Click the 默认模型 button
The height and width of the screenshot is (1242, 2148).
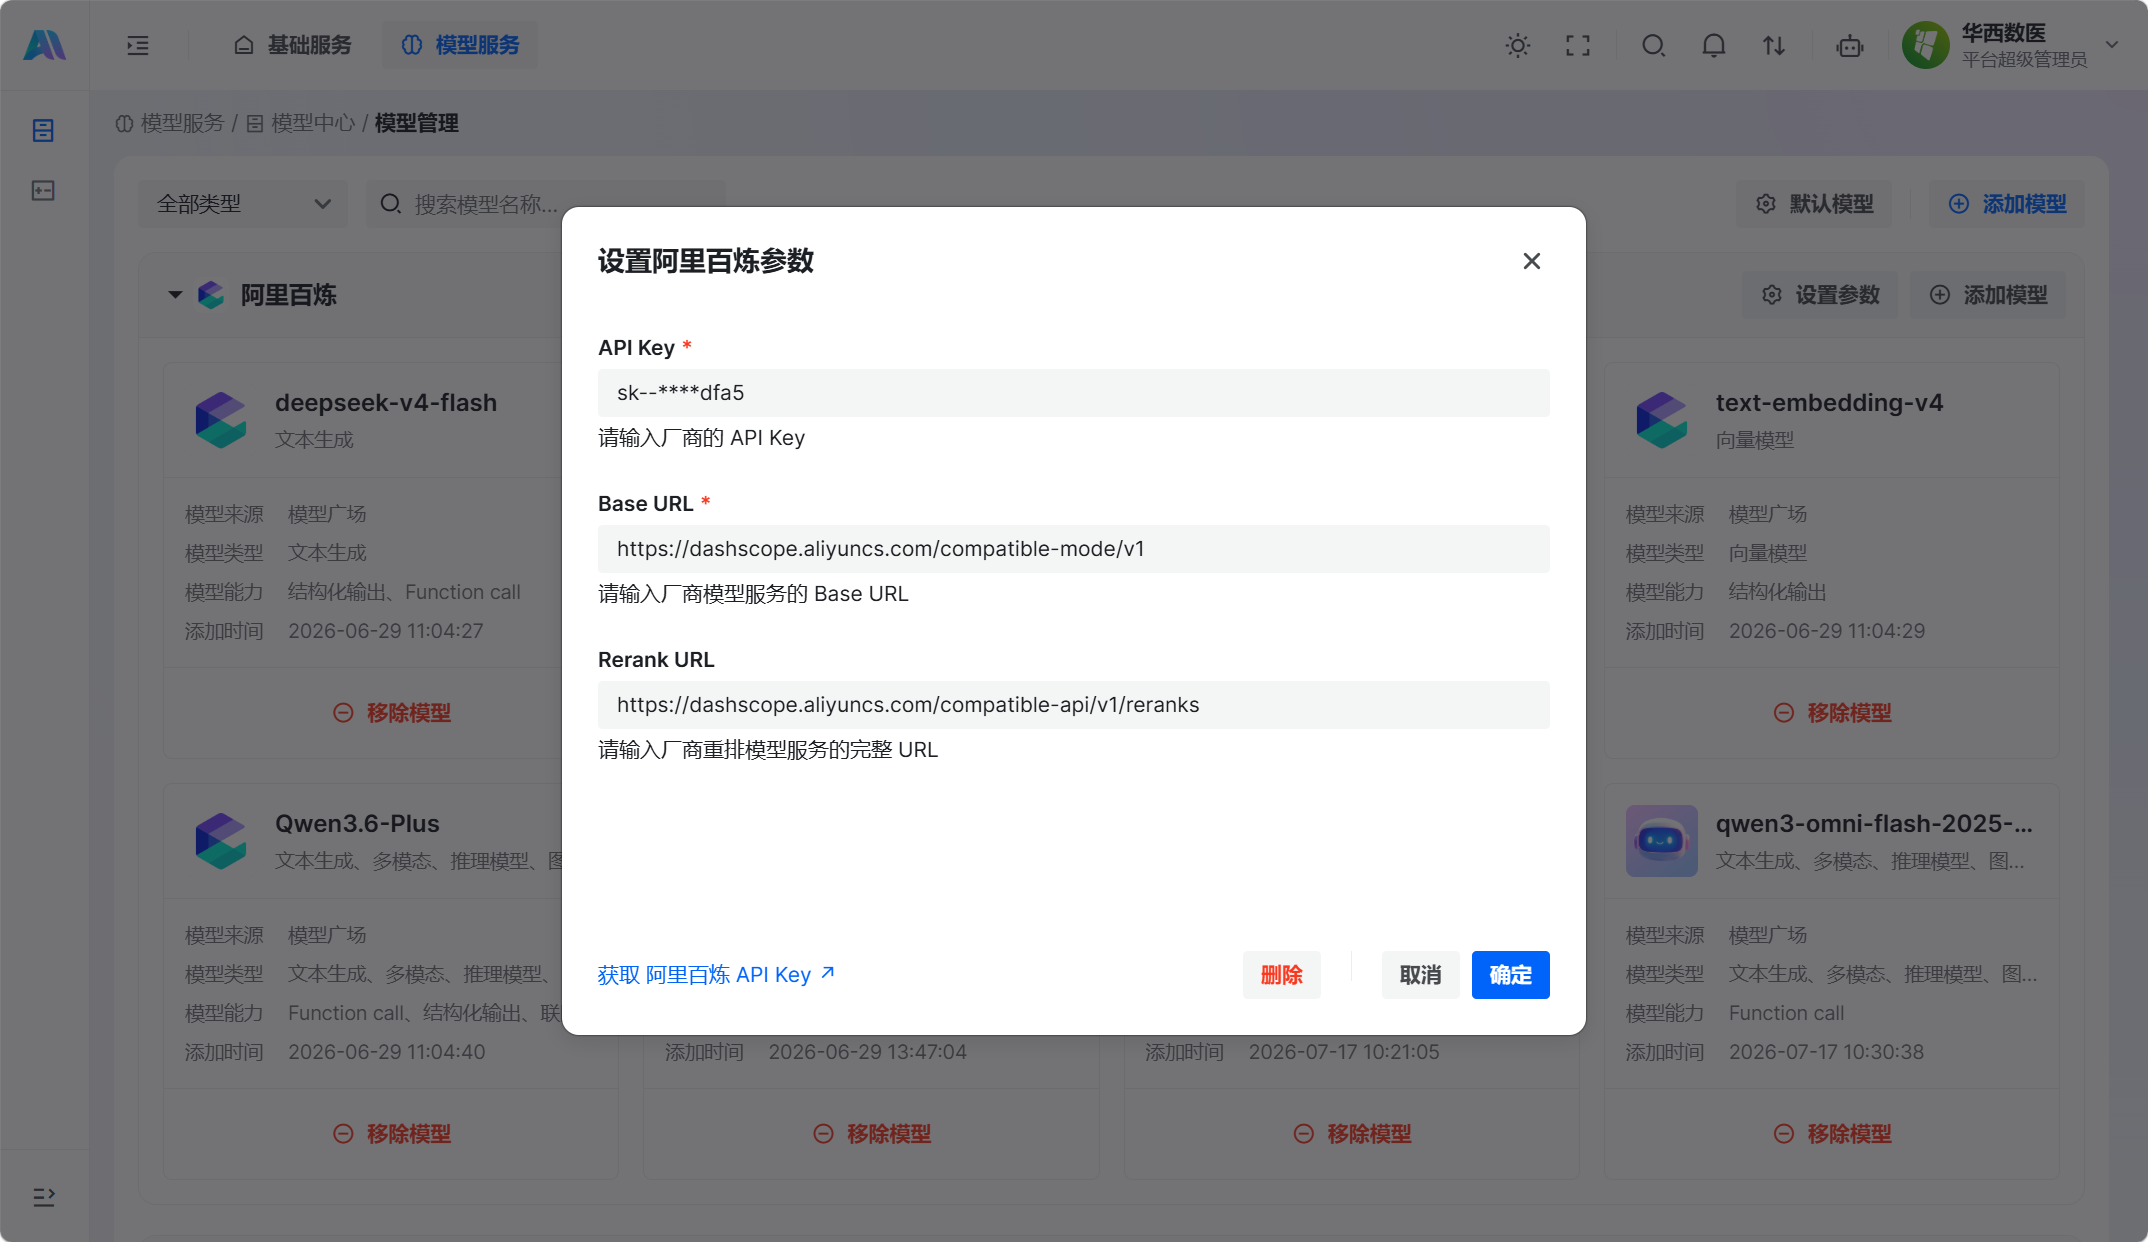coord(1815,204)
